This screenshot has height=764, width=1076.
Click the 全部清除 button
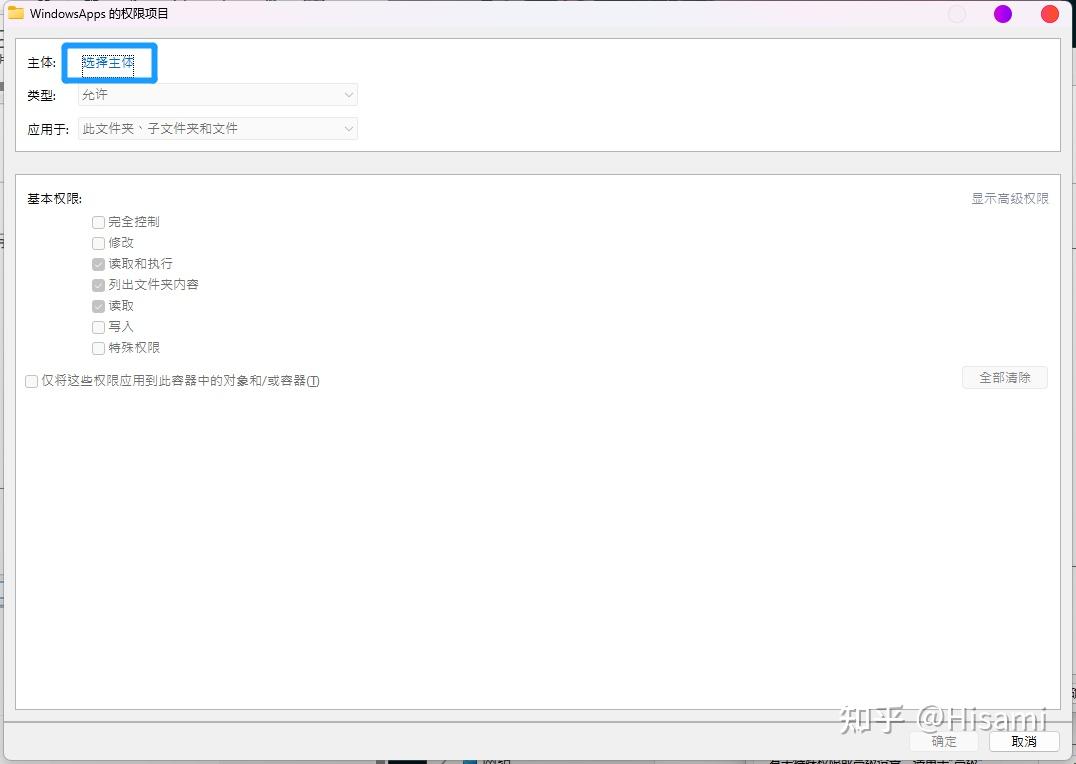pos(1005,378)
